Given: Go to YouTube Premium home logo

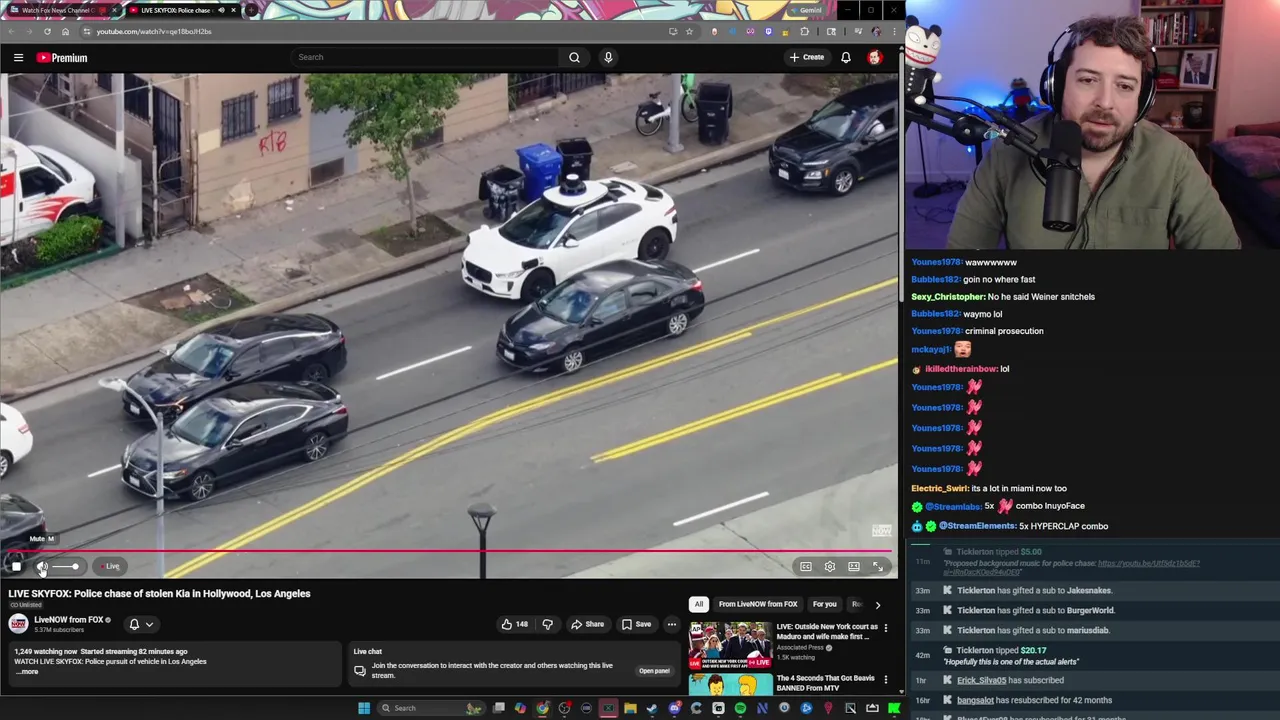Looking at the screenshot, I should pos(62,58).
